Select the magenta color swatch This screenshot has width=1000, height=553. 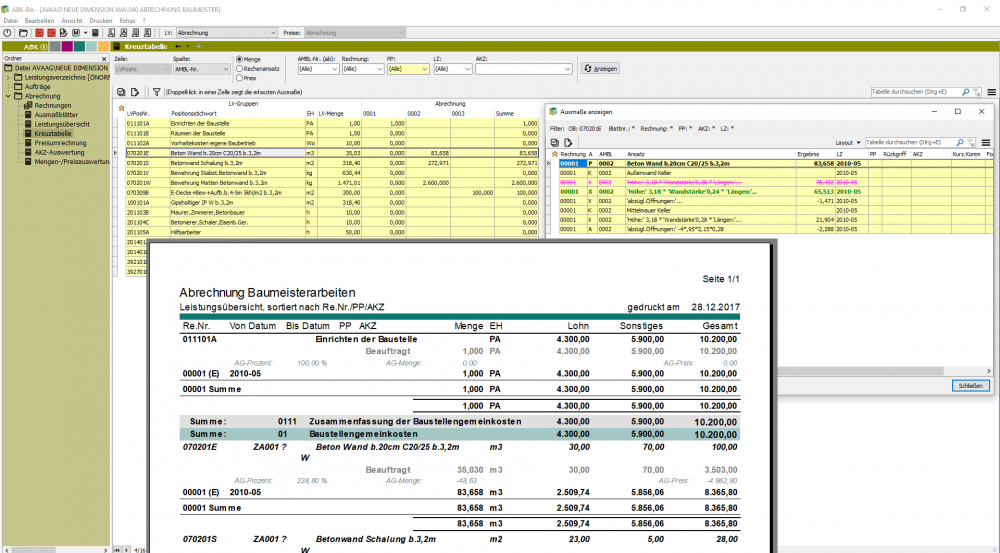point(67,47)
